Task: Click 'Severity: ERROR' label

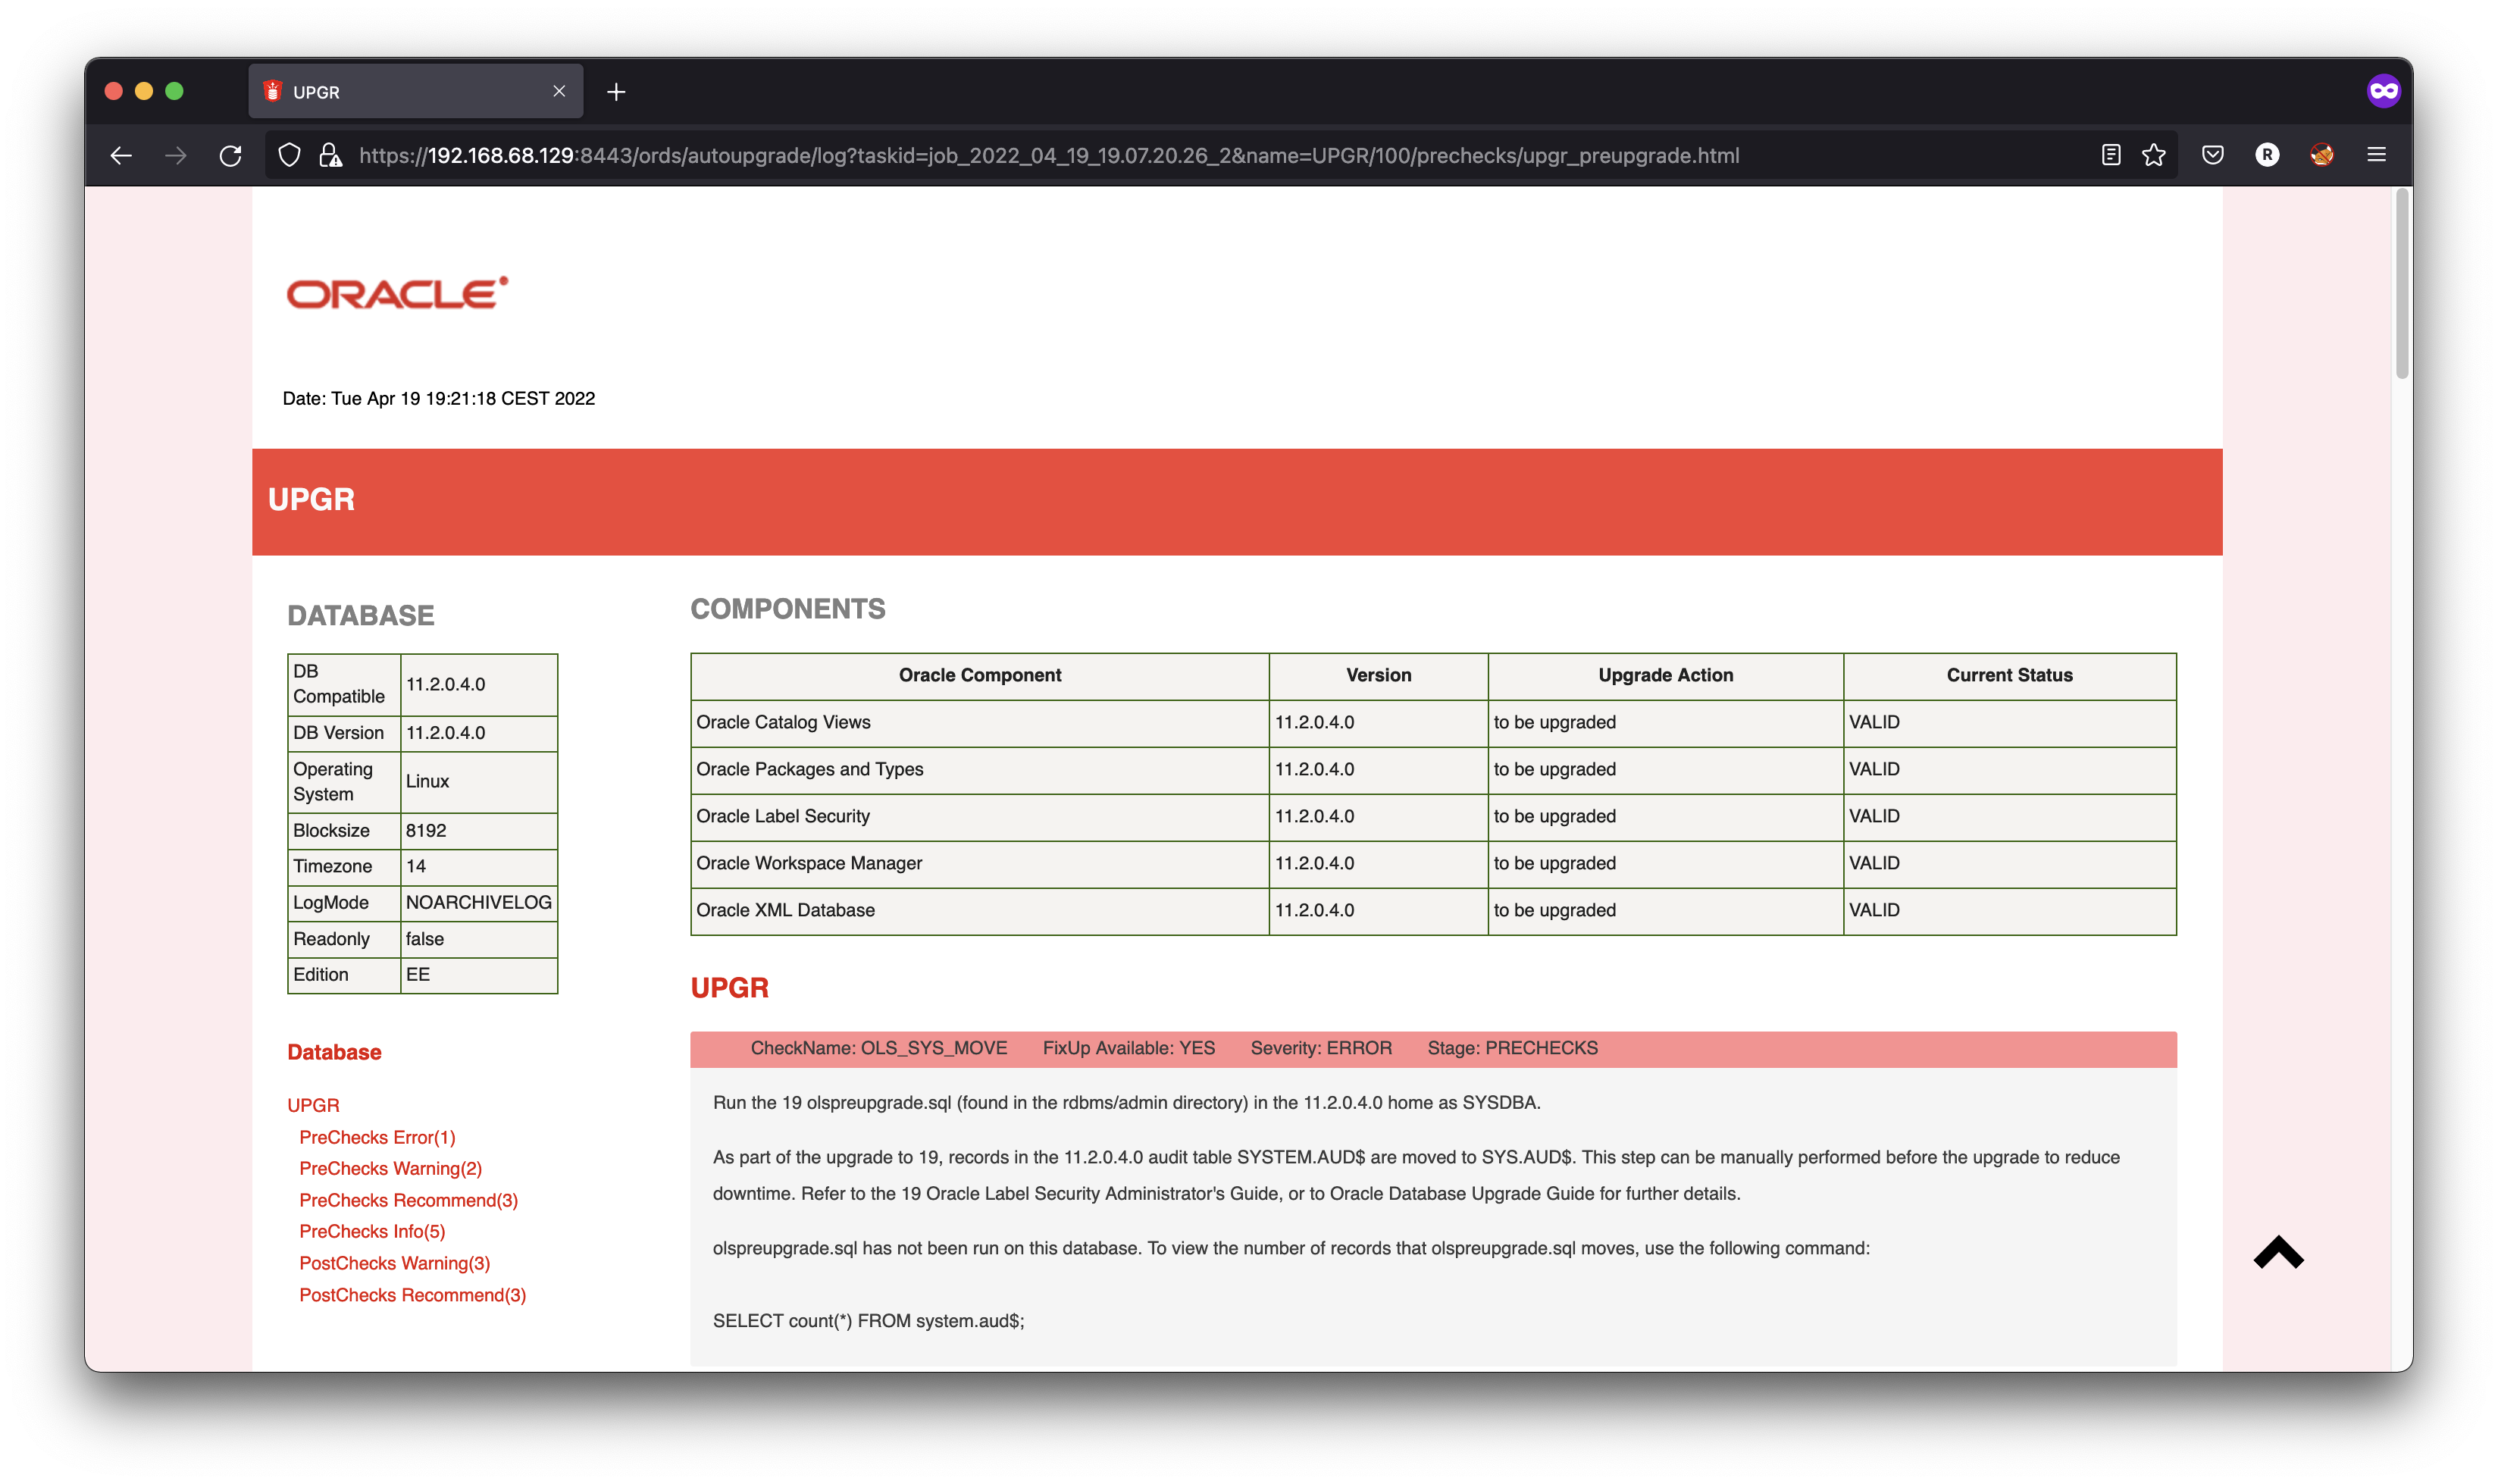Action: [1320, 1049]
